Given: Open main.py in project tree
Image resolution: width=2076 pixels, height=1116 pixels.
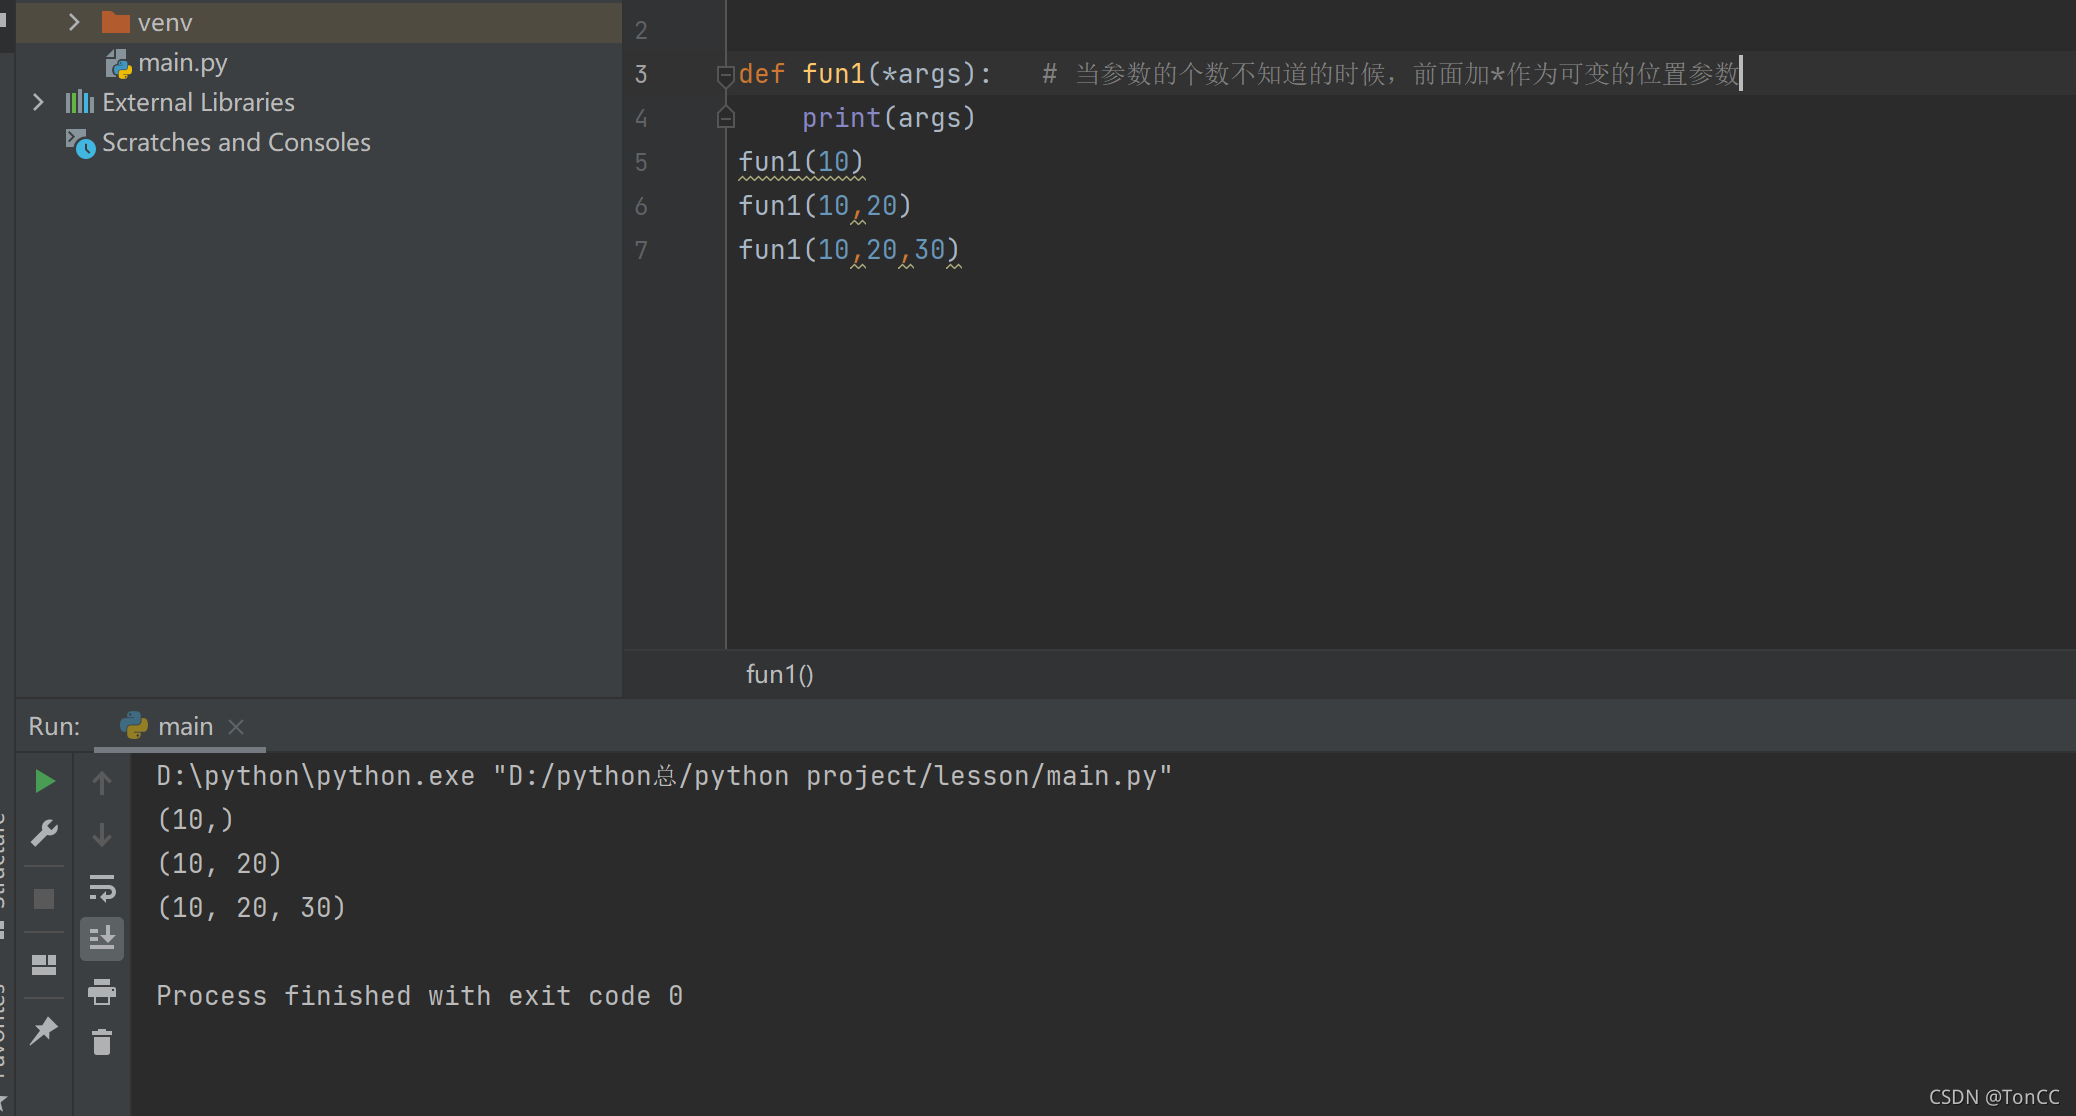Looking at the screenshot, I should coord(183,63).
